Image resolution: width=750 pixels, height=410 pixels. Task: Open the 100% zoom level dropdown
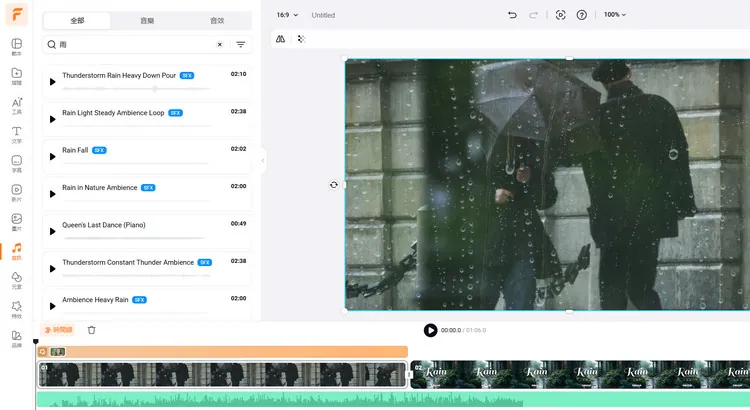coord(614,15)
